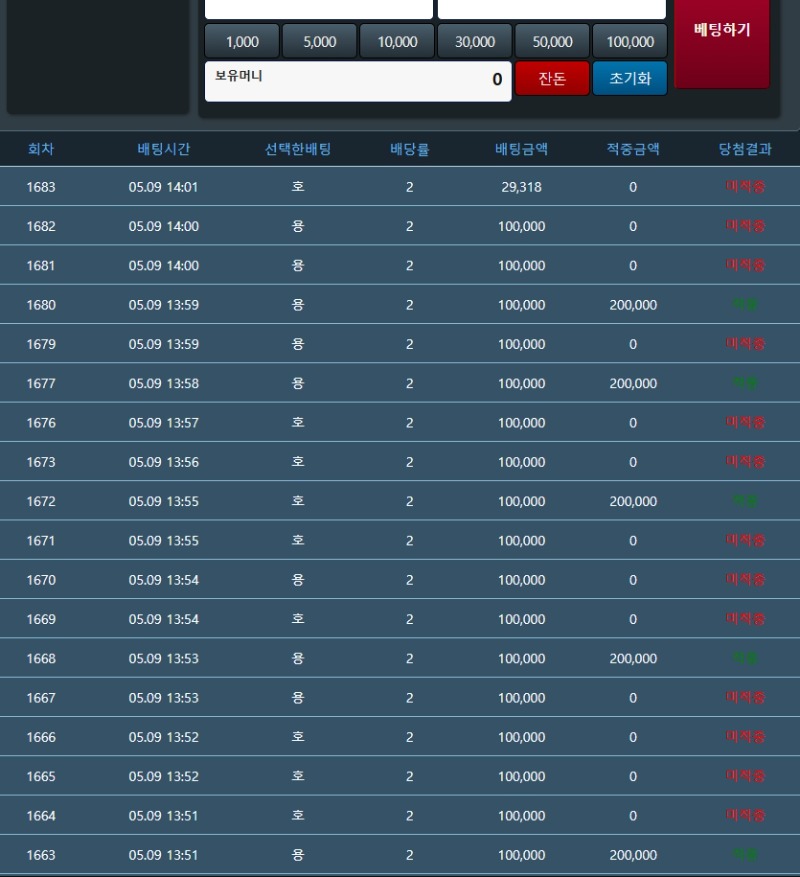Click 200,000 payout in round 1668 row
This screenshot has height=877, width=800.
pos(633,658)
